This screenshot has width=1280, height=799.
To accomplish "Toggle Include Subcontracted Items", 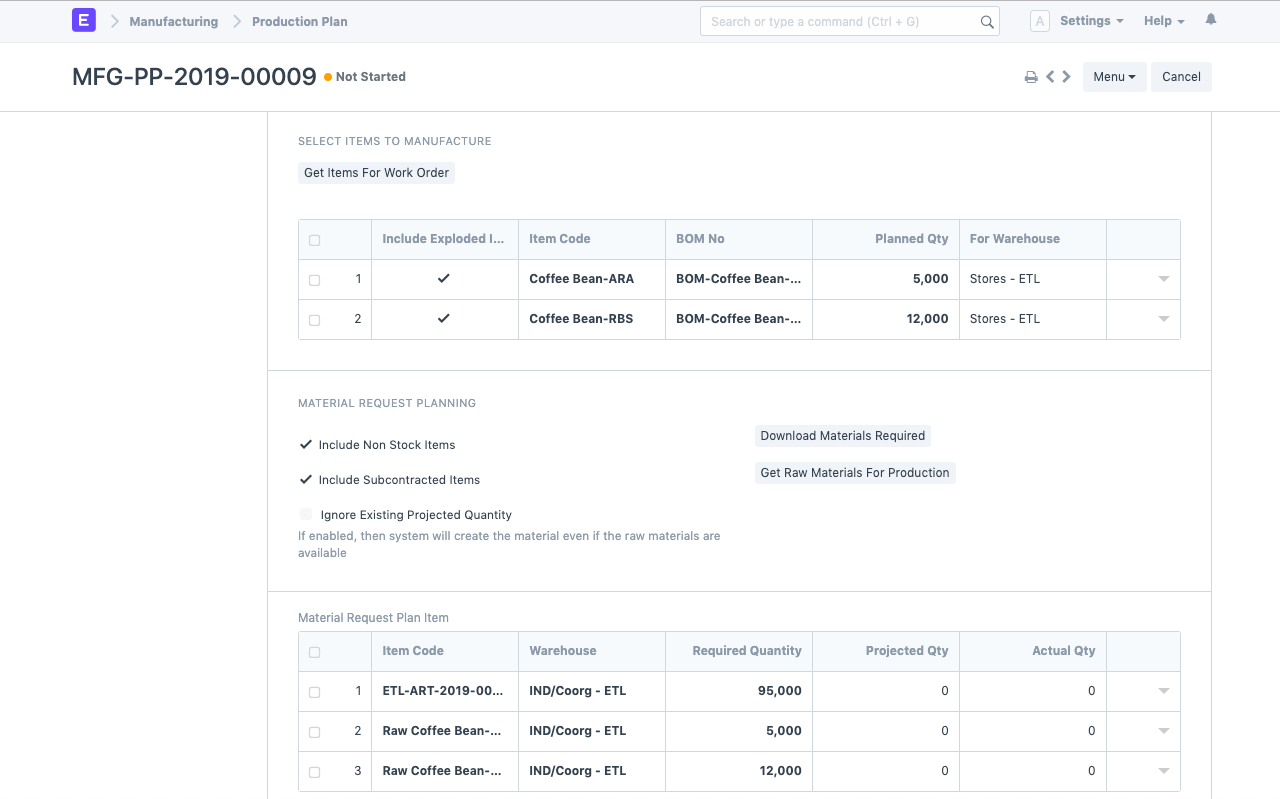I will (306, 480).
